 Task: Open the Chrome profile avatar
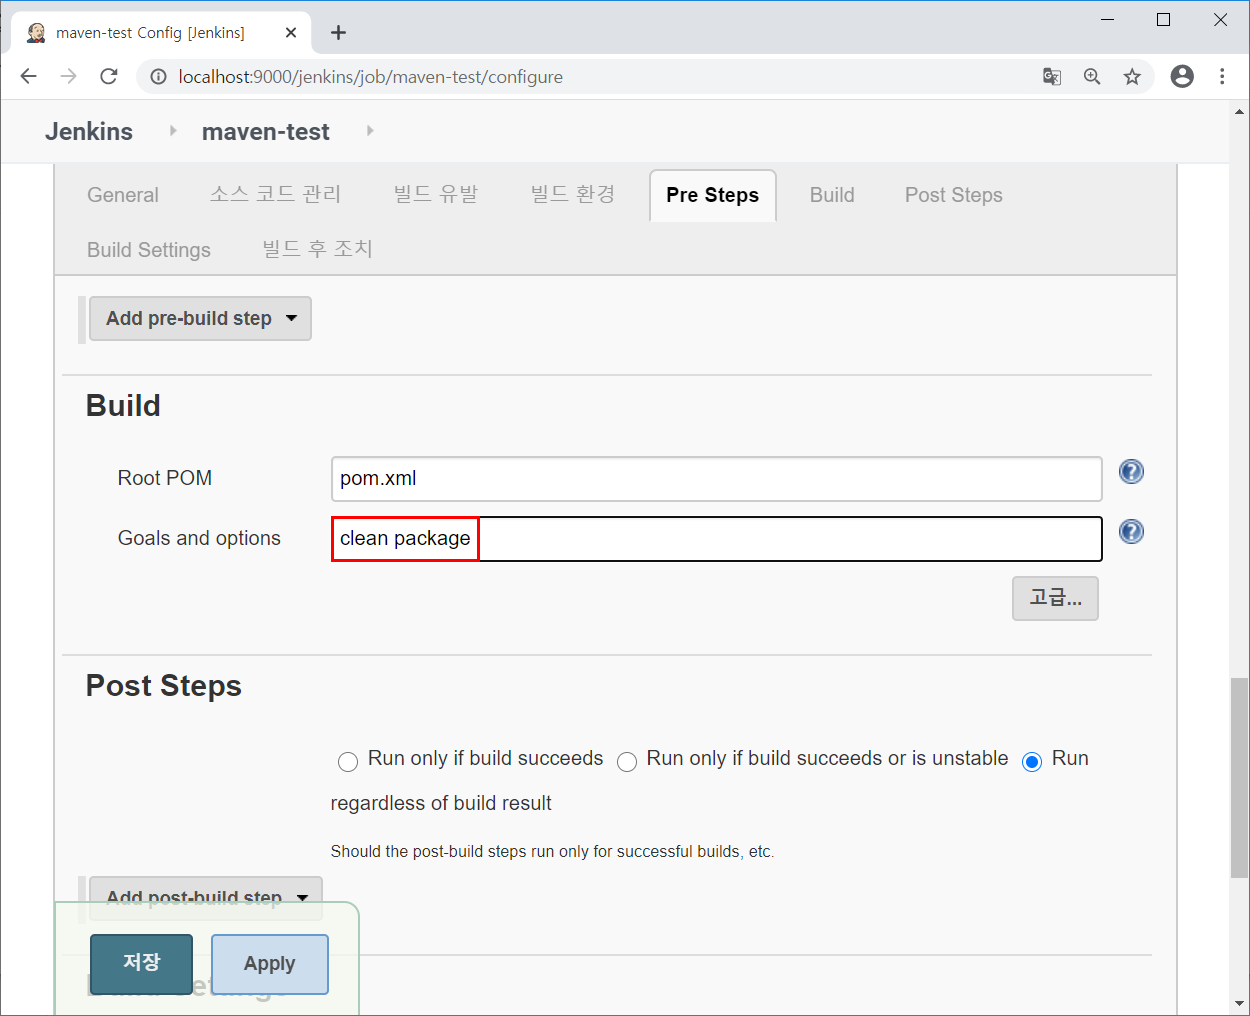(x=1182, y=77)
